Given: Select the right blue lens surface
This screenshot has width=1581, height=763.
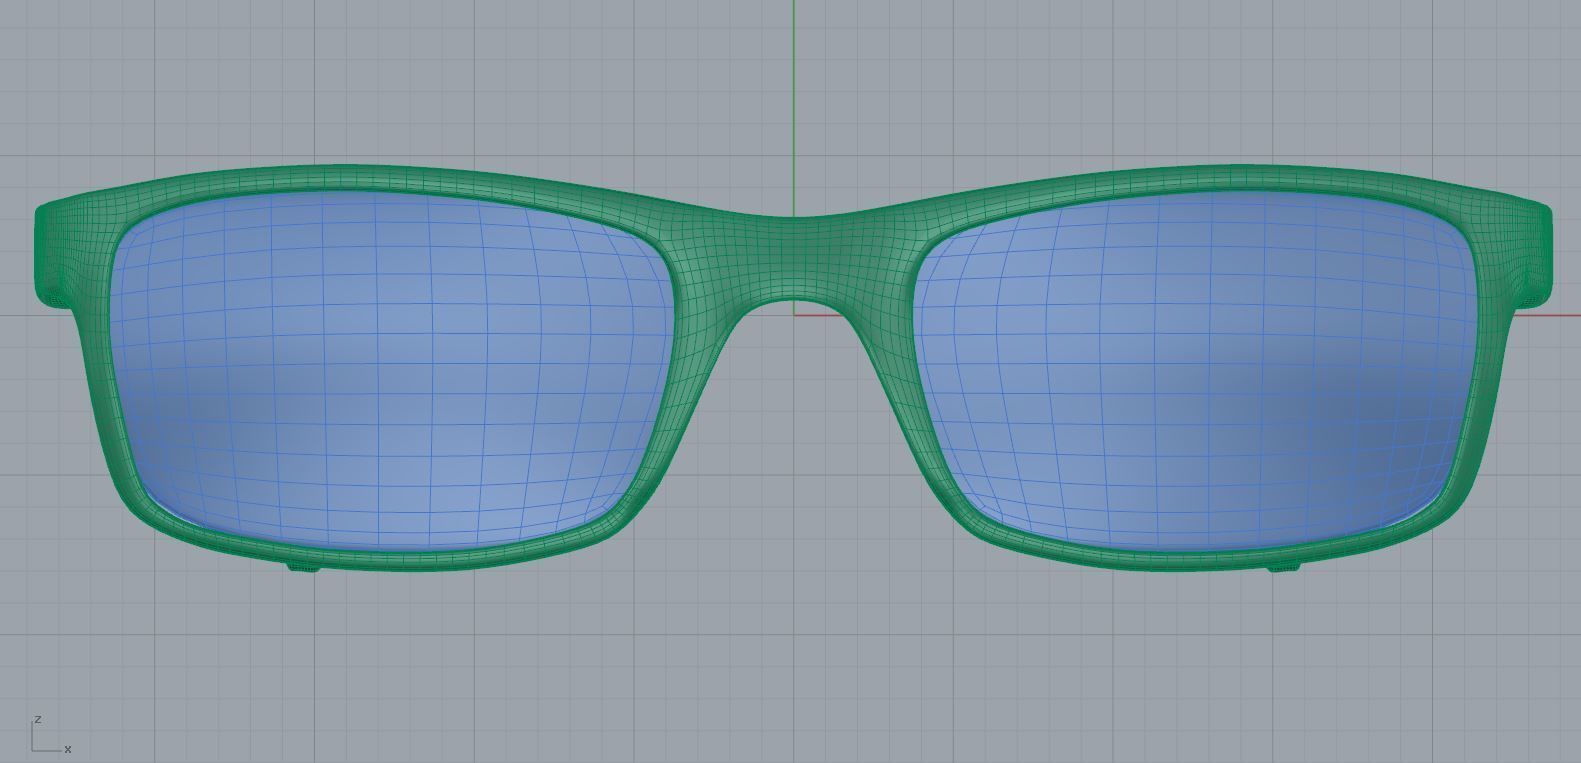Looking at the screenshot, I should point(1195,370).
